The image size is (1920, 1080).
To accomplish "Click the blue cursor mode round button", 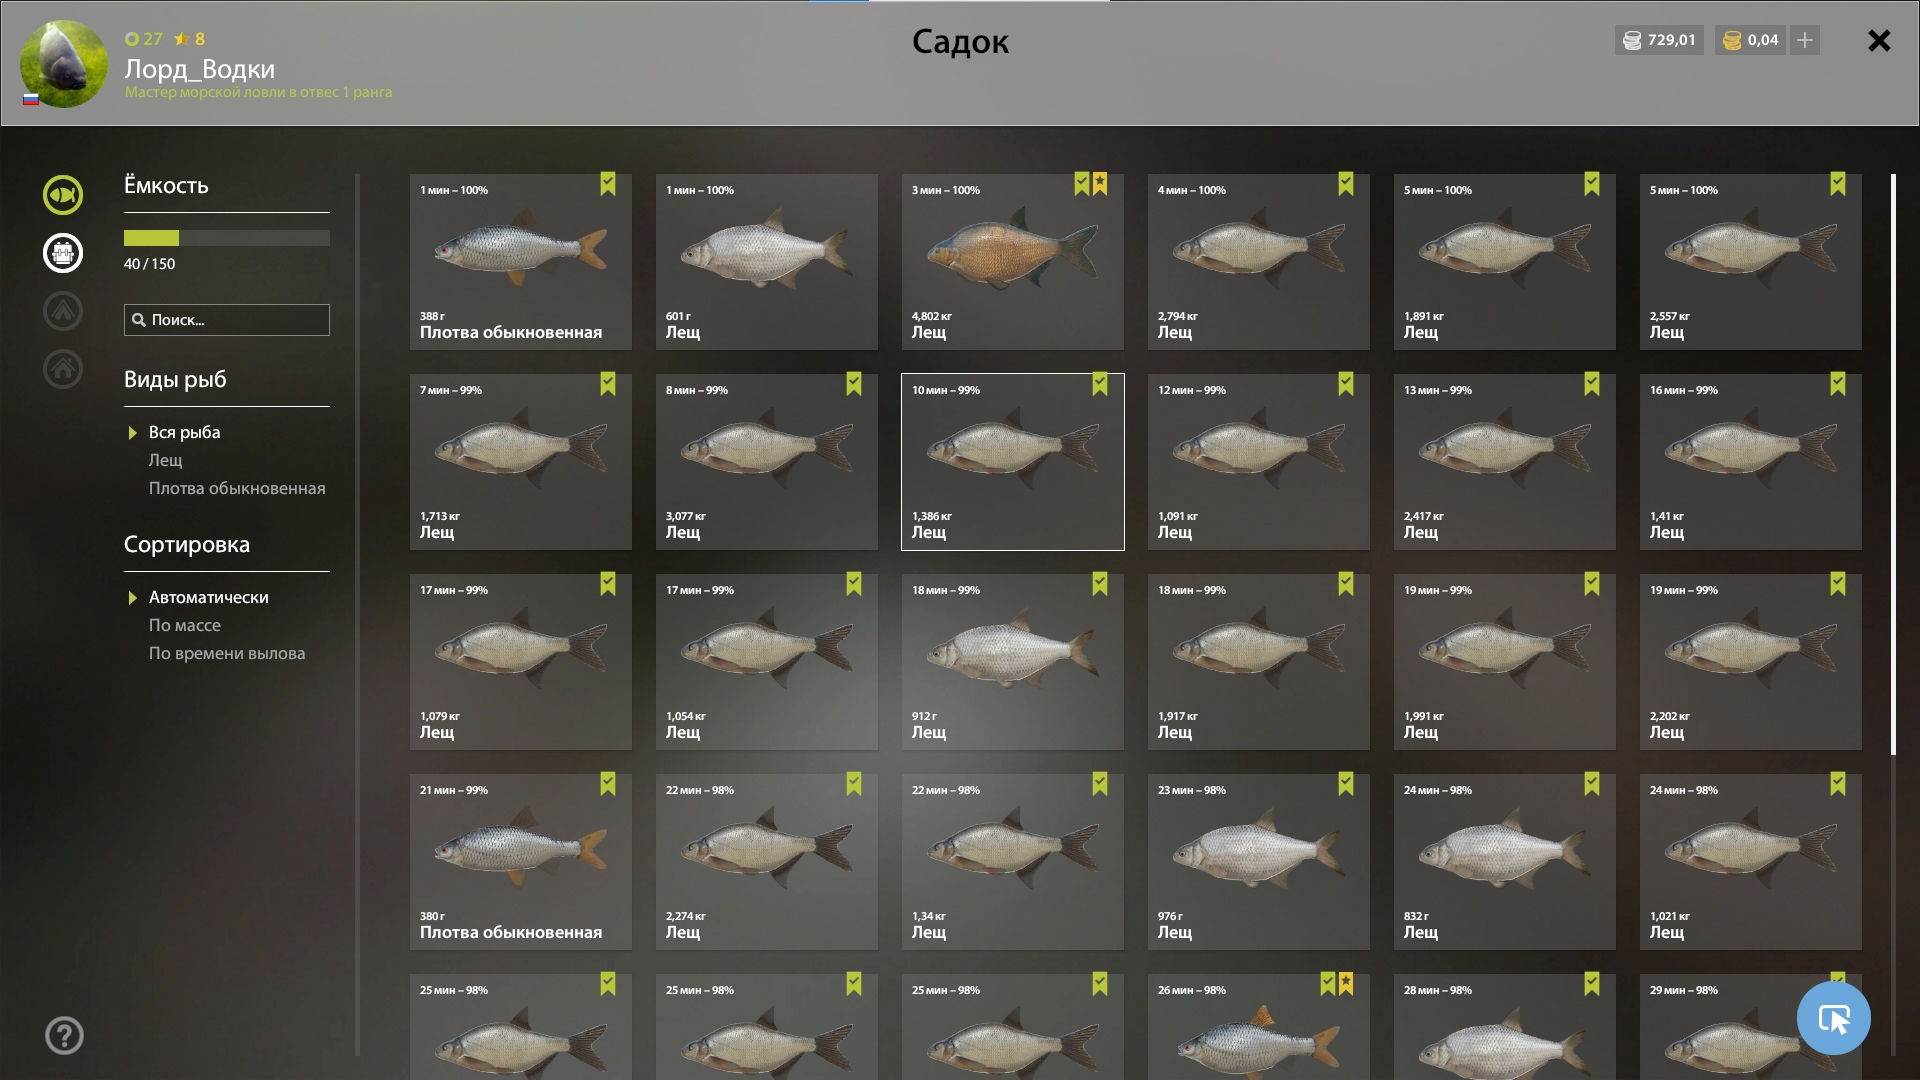I will click(x=1833, y=1018).
